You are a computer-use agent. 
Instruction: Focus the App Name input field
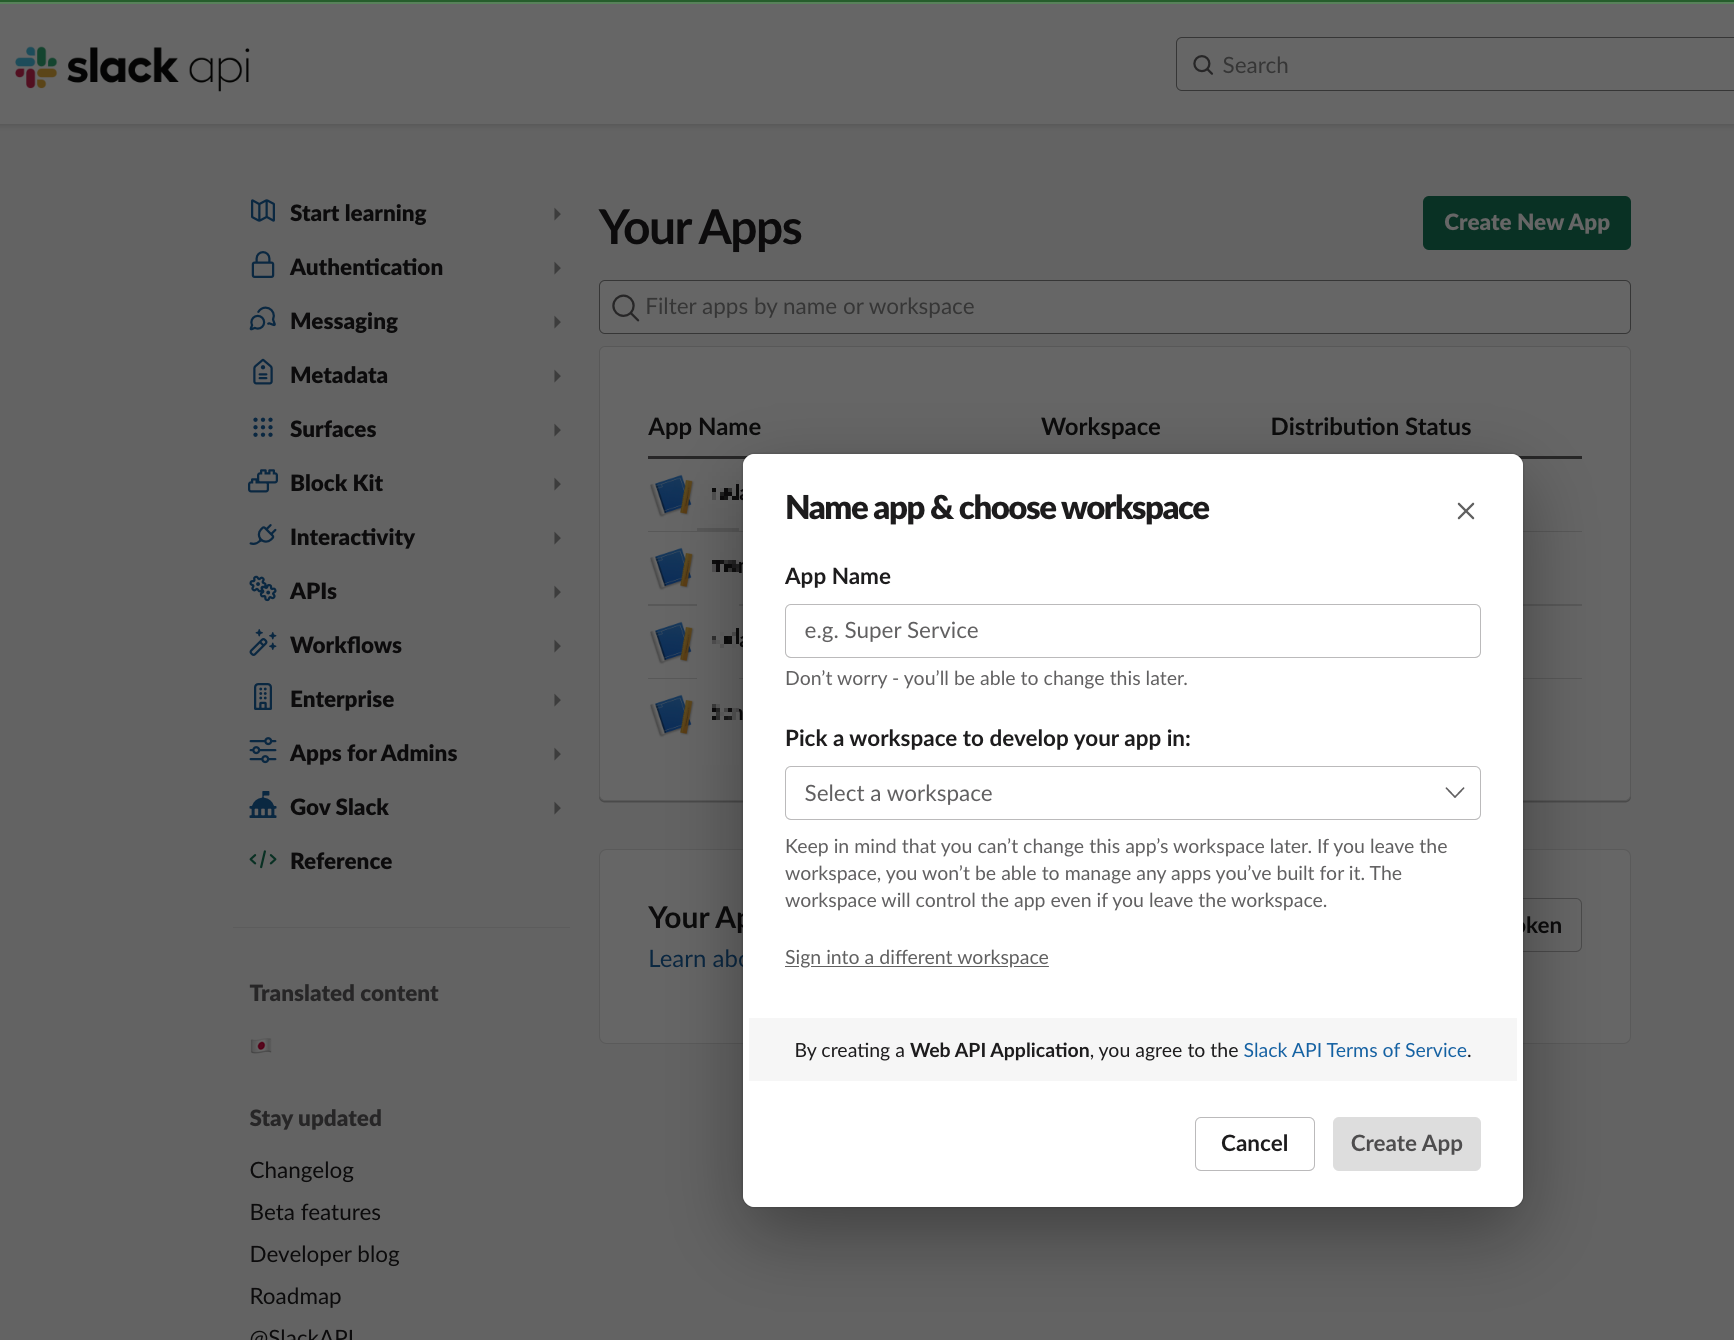pyautogui.click(x=1132, y=631)
